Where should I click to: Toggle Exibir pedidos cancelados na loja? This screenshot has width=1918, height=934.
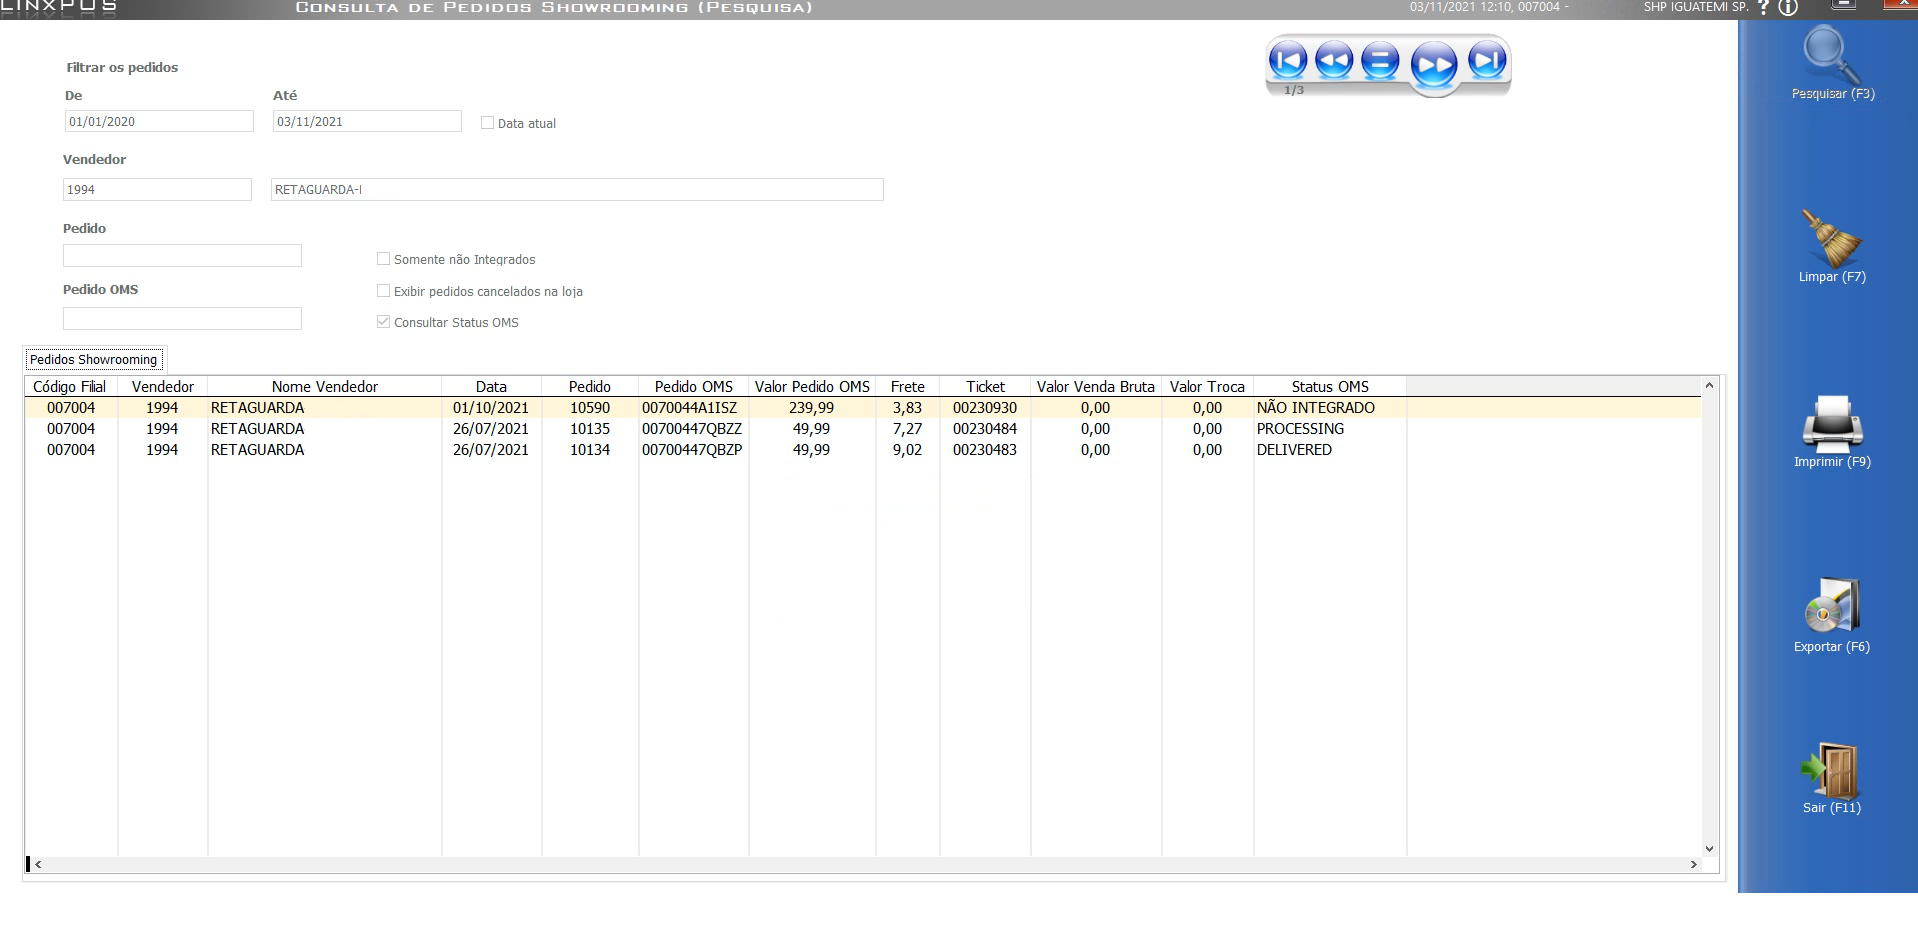[383, 291]
